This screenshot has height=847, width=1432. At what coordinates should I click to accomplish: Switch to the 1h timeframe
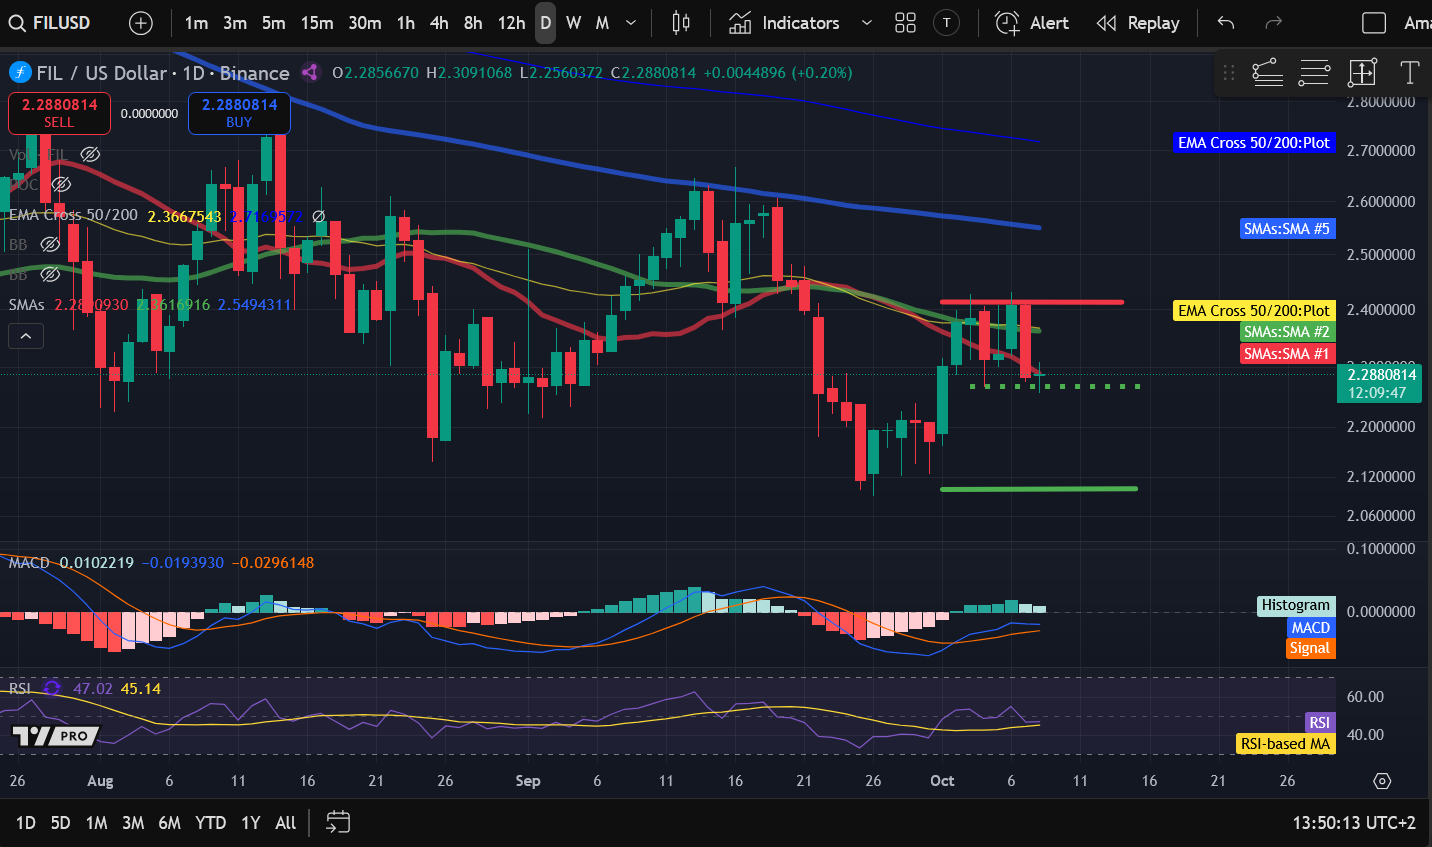click(405, 23)
